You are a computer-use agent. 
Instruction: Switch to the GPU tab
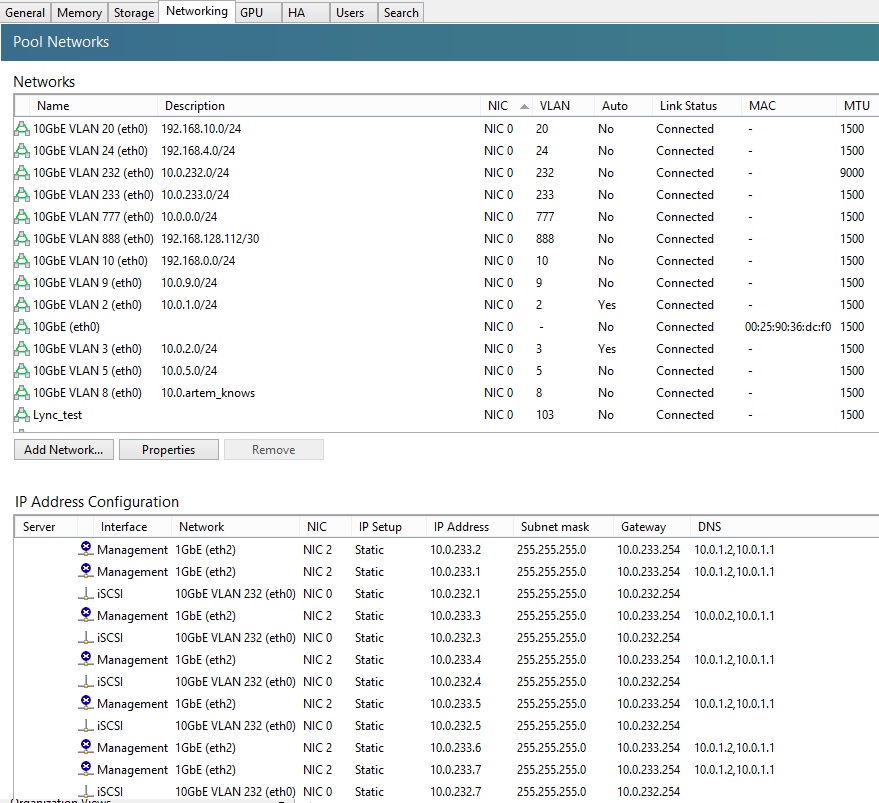coord(256,12)
